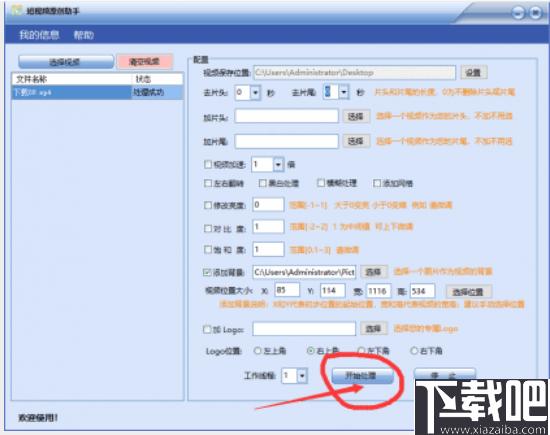Open the 帮助 menu
Screen dimensions: 550x435
83,35
